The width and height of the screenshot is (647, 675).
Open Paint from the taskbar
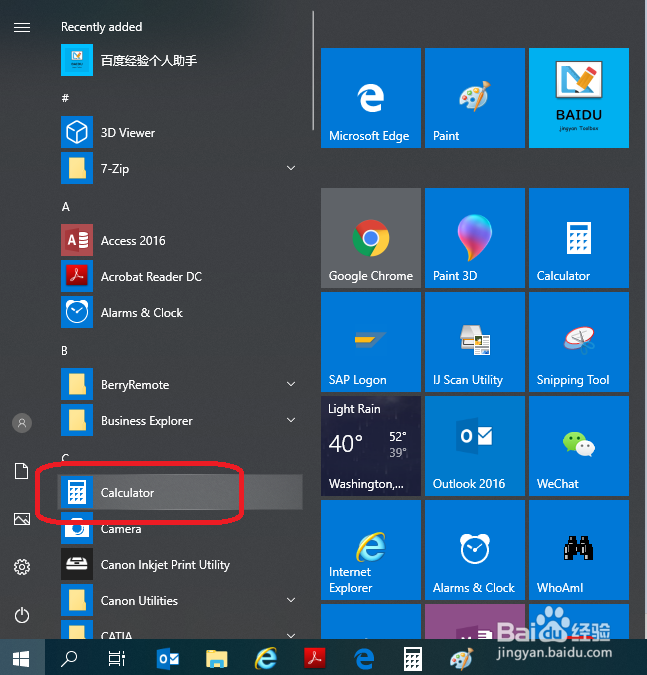point(461,659)
